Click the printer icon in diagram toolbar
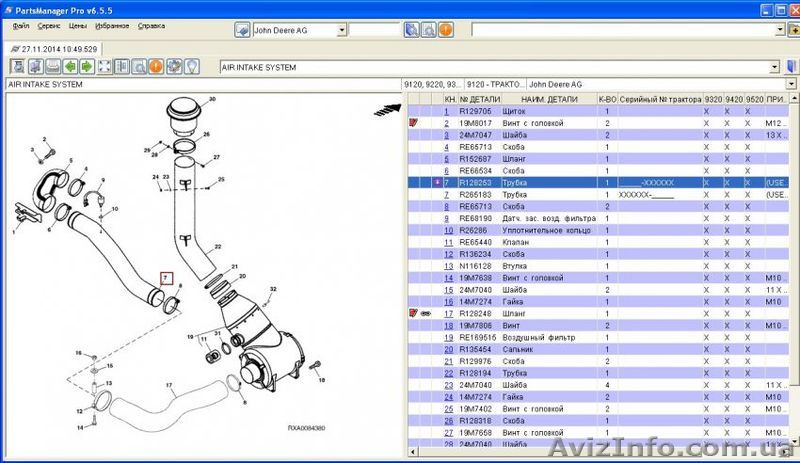Image resolution: width=800 pixels, height=463 pixels. 52,67
